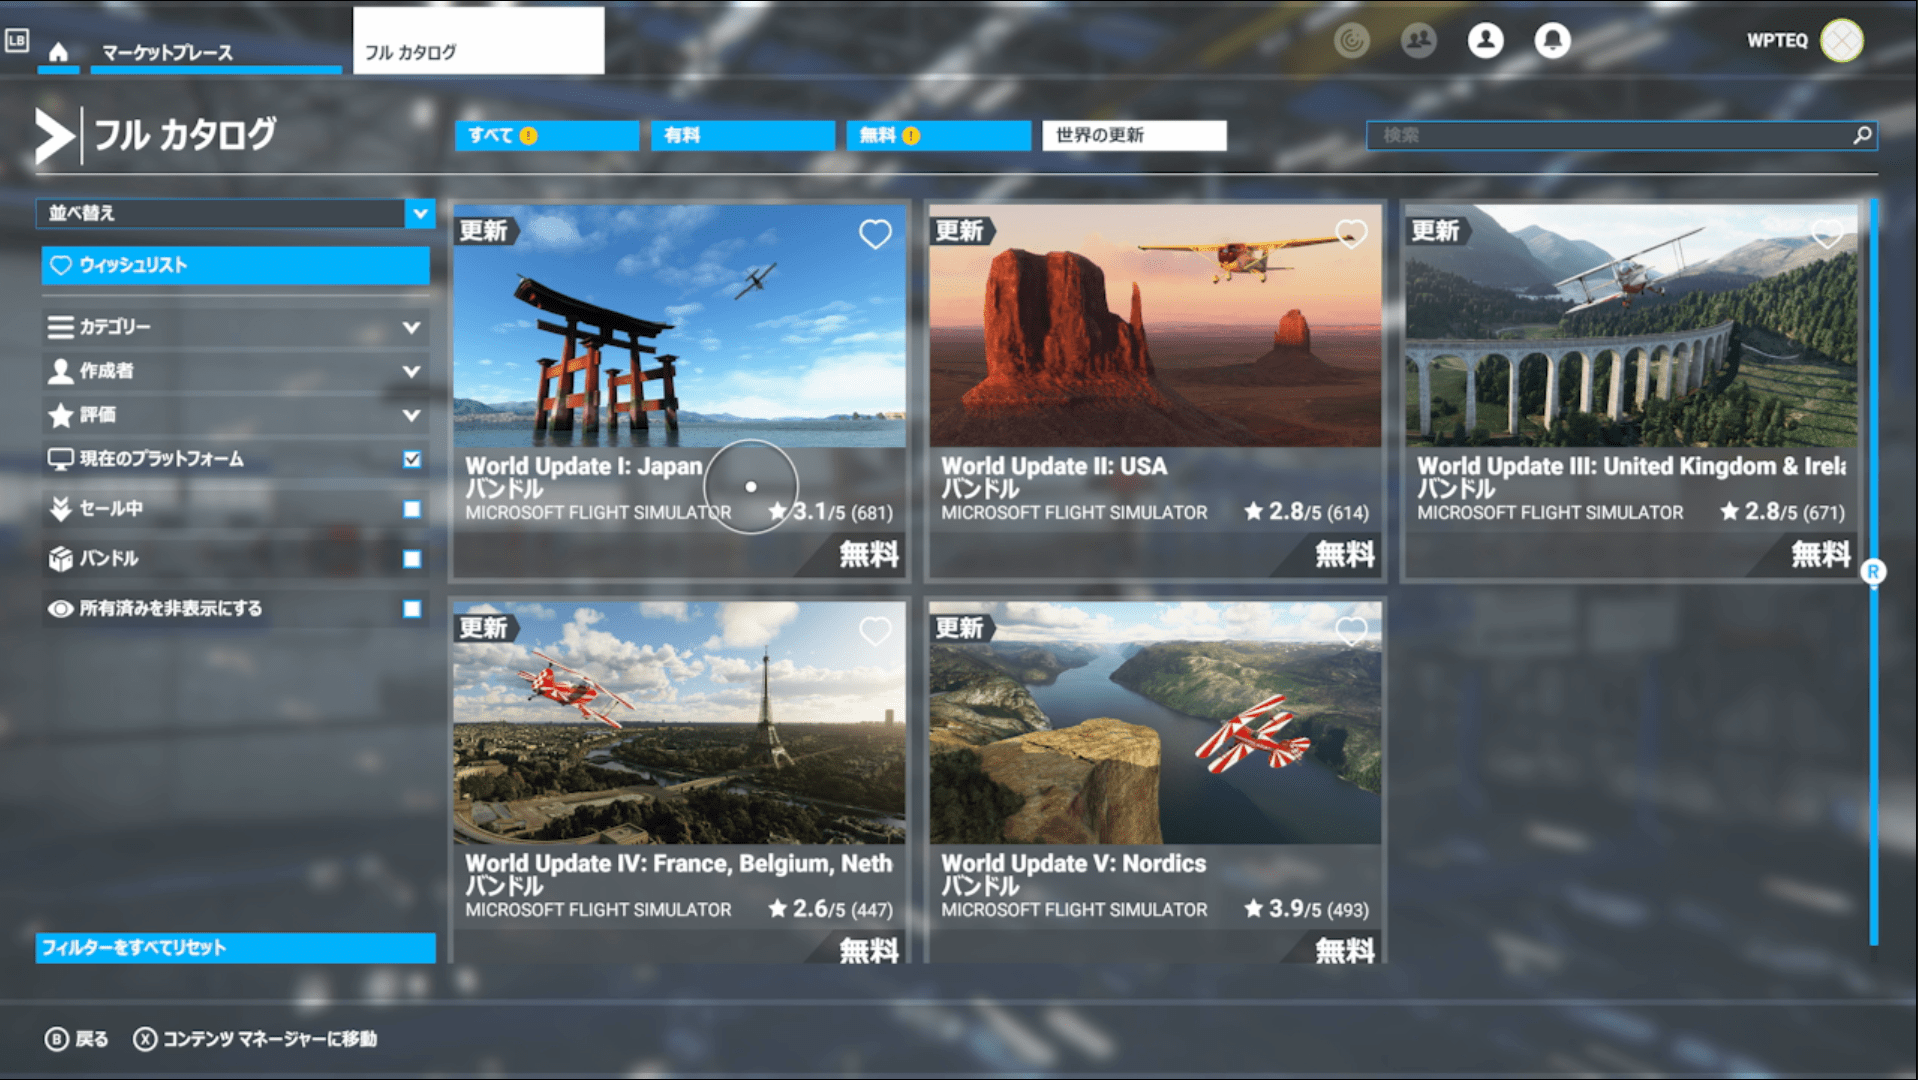Click the LB shoulder button icon
1918x1080 pixels.
[17, 40]
